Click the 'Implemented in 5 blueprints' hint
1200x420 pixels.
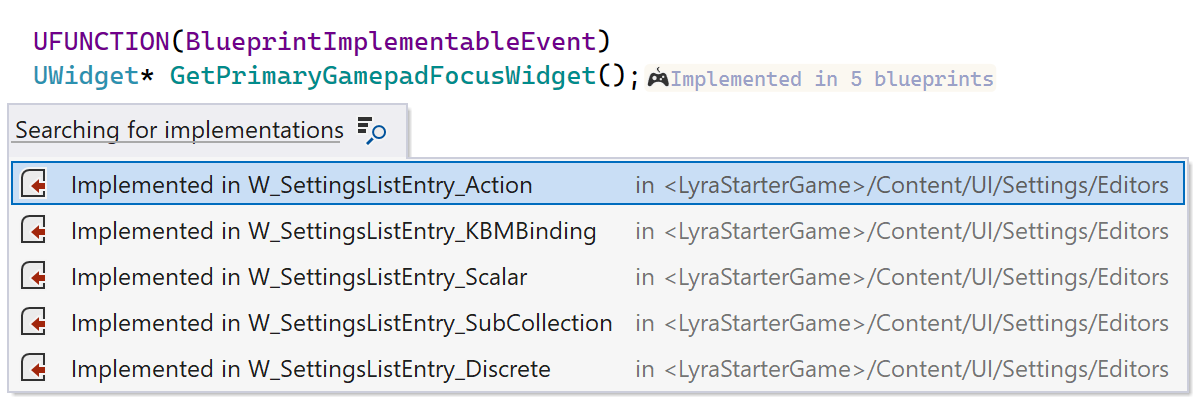pos(832,78)
